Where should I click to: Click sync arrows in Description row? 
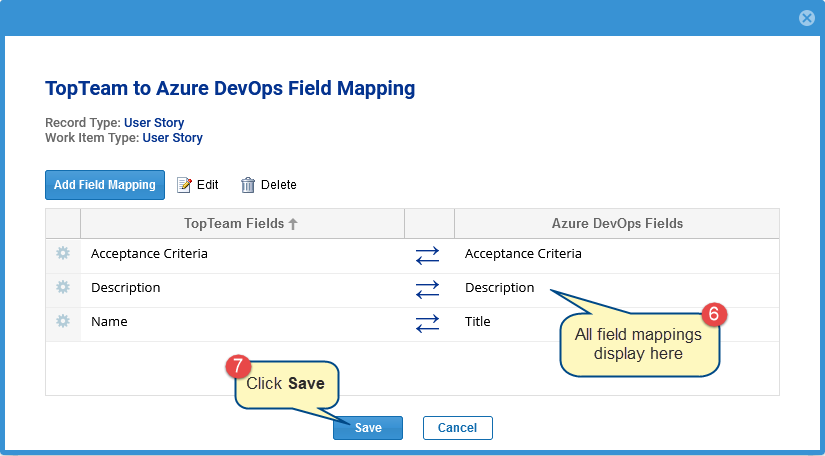[427, 289]
